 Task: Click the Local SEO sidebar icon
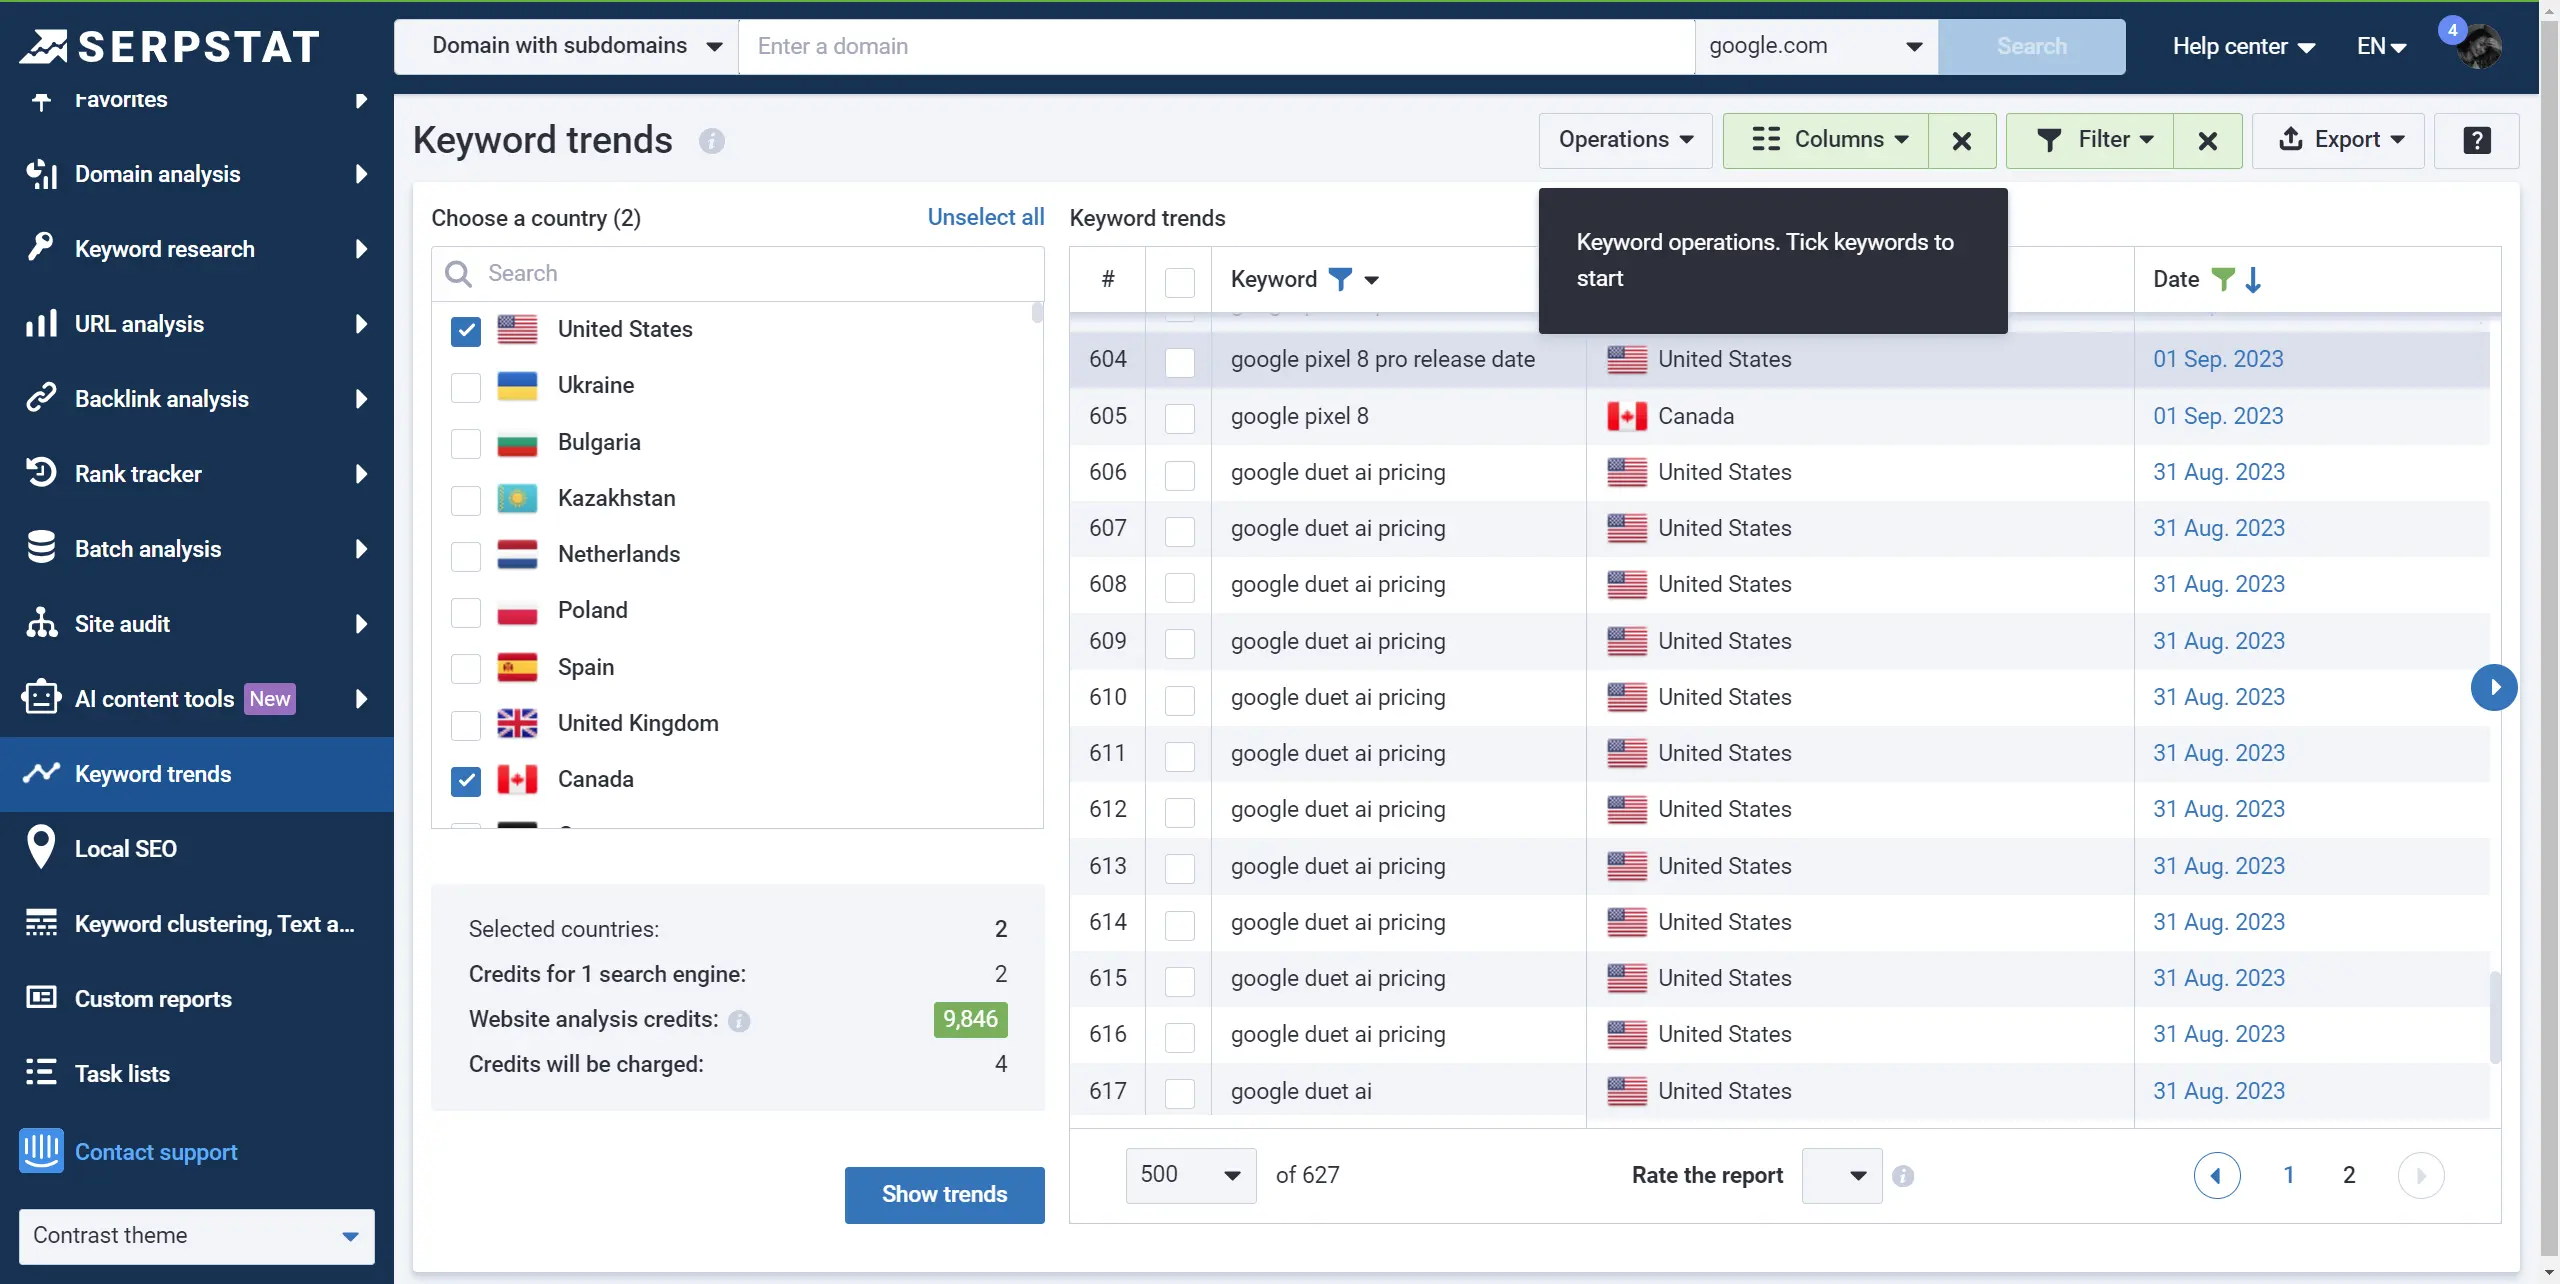[39, 848]
